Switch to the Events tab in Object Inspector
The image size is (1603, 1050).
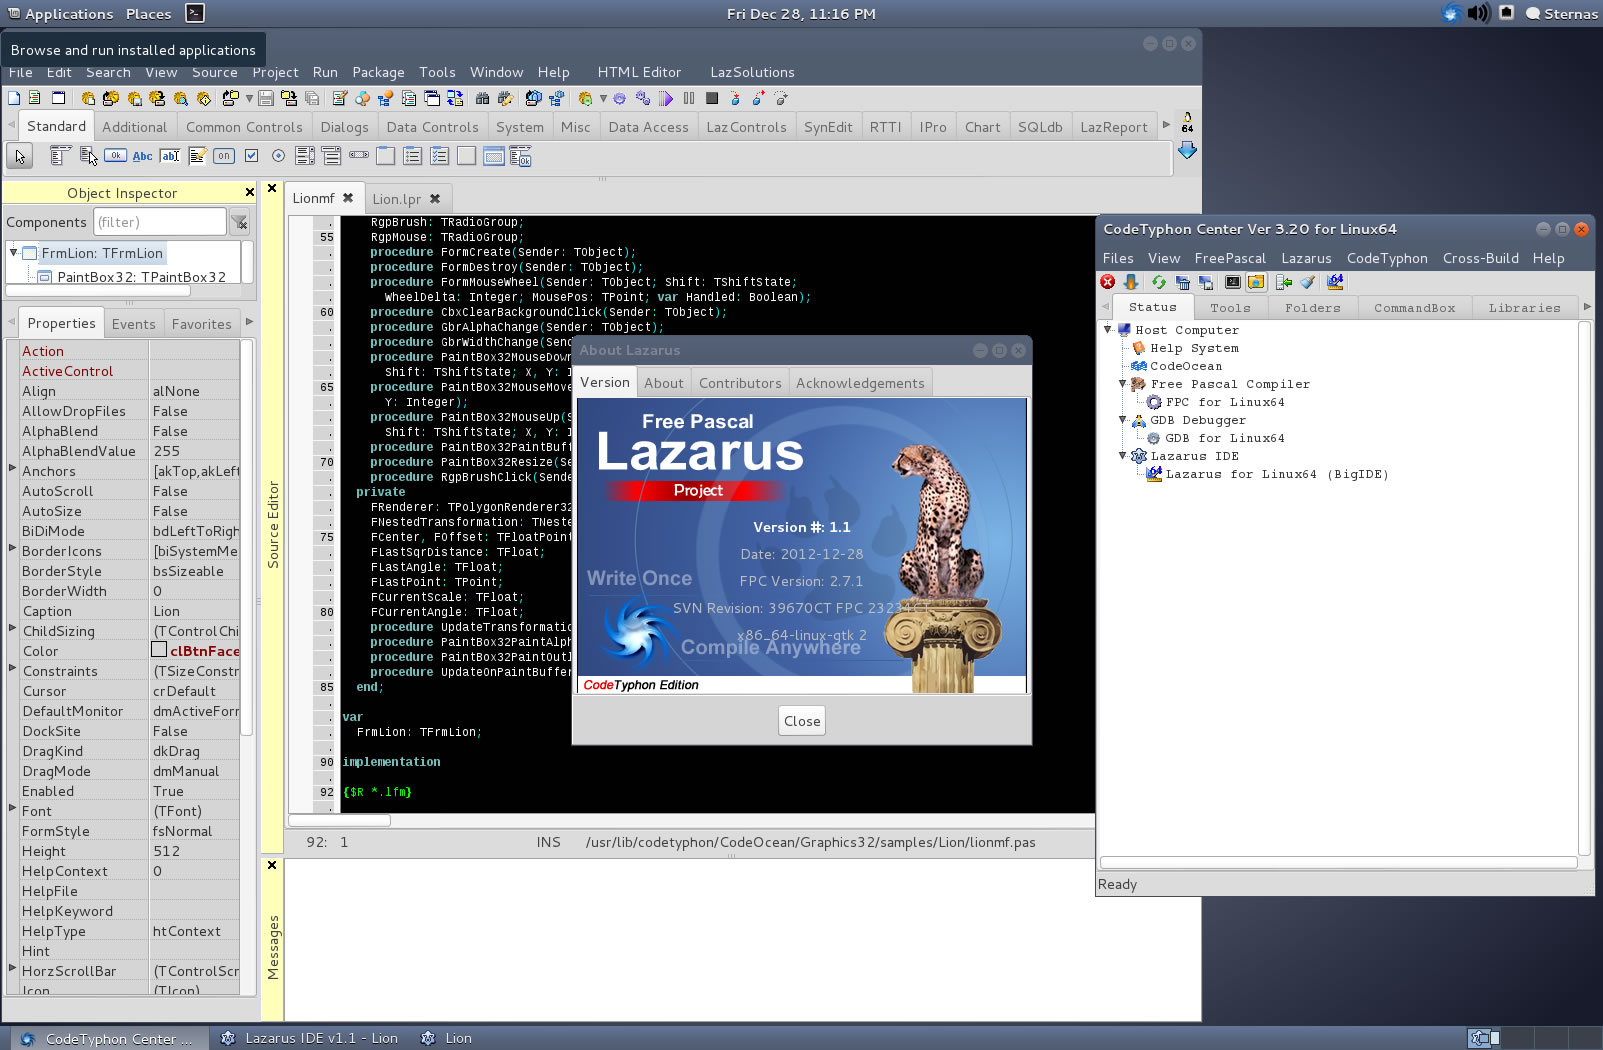133,324
